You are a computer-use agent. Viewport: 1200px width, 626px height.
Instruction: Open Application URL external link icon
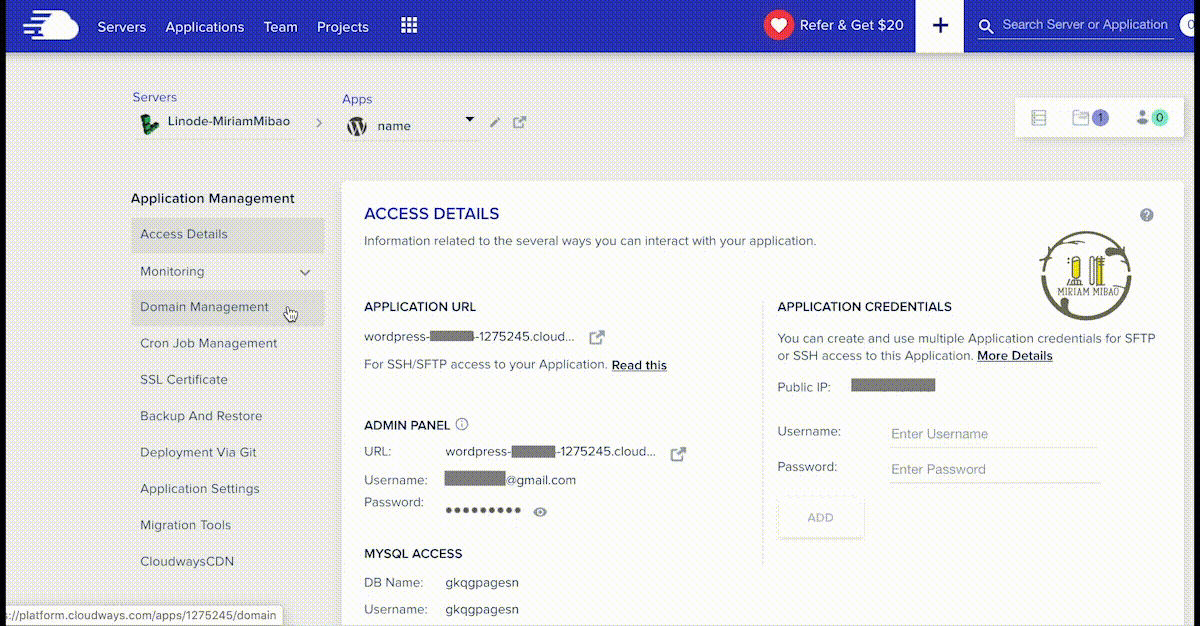pyautogui.click(x=597, y=338)
